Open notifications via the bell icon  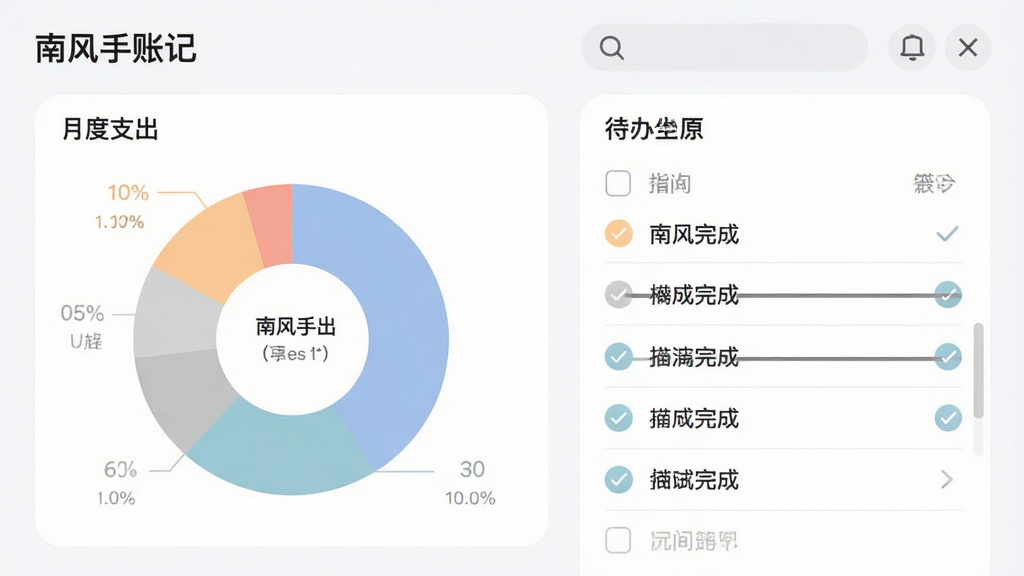tap(912, 48)
